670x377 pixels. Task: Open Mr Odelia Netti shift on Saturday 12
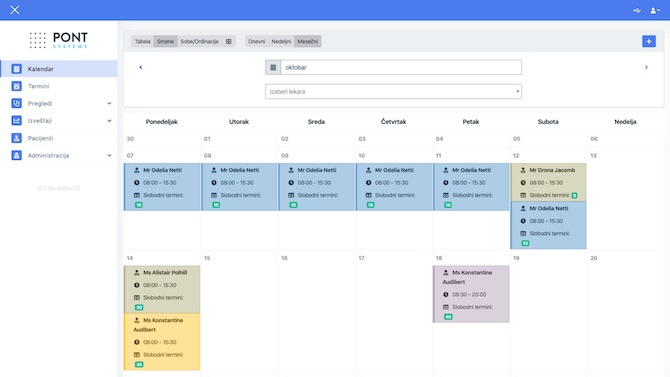point(548,225)
